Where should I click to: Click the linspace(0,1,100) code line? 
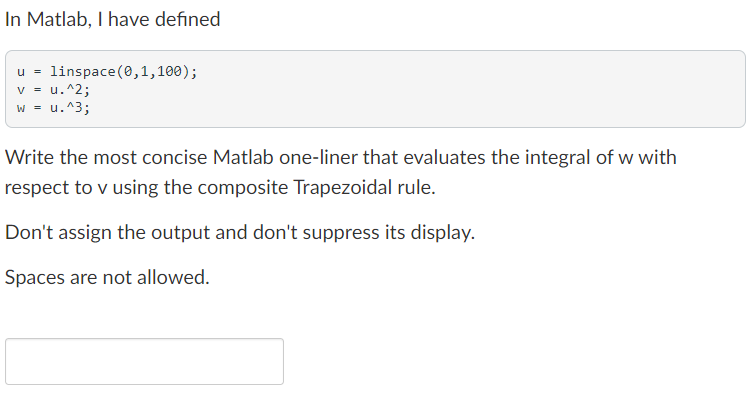point(107,71)
